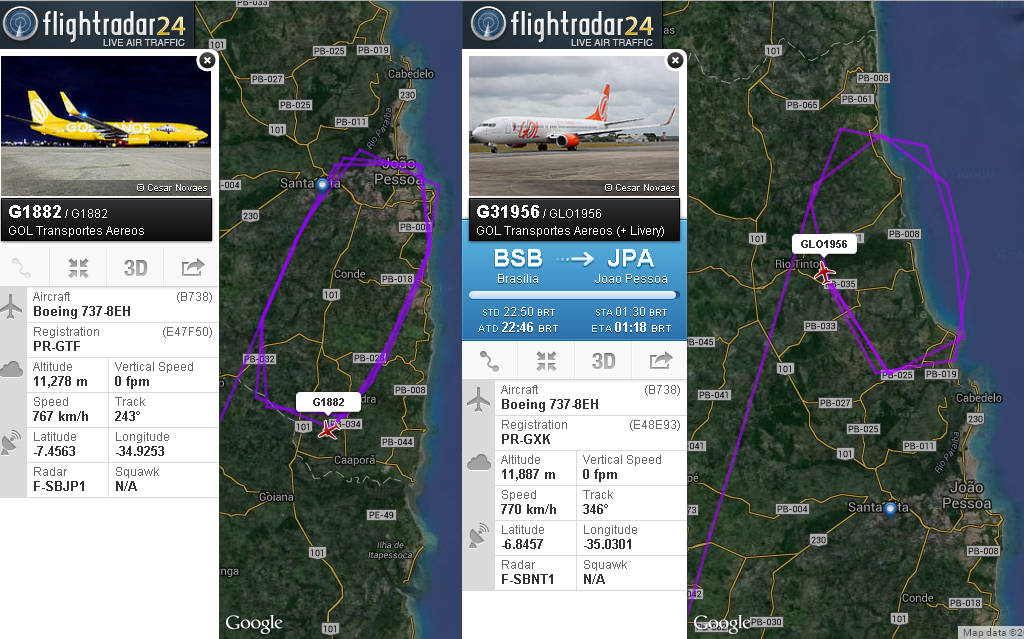Image resolution: width=1024 pixels, height=639 pixels.
Task: Click the center-on-aircraft icon in the G1882 panel
Action: (78, 268)
